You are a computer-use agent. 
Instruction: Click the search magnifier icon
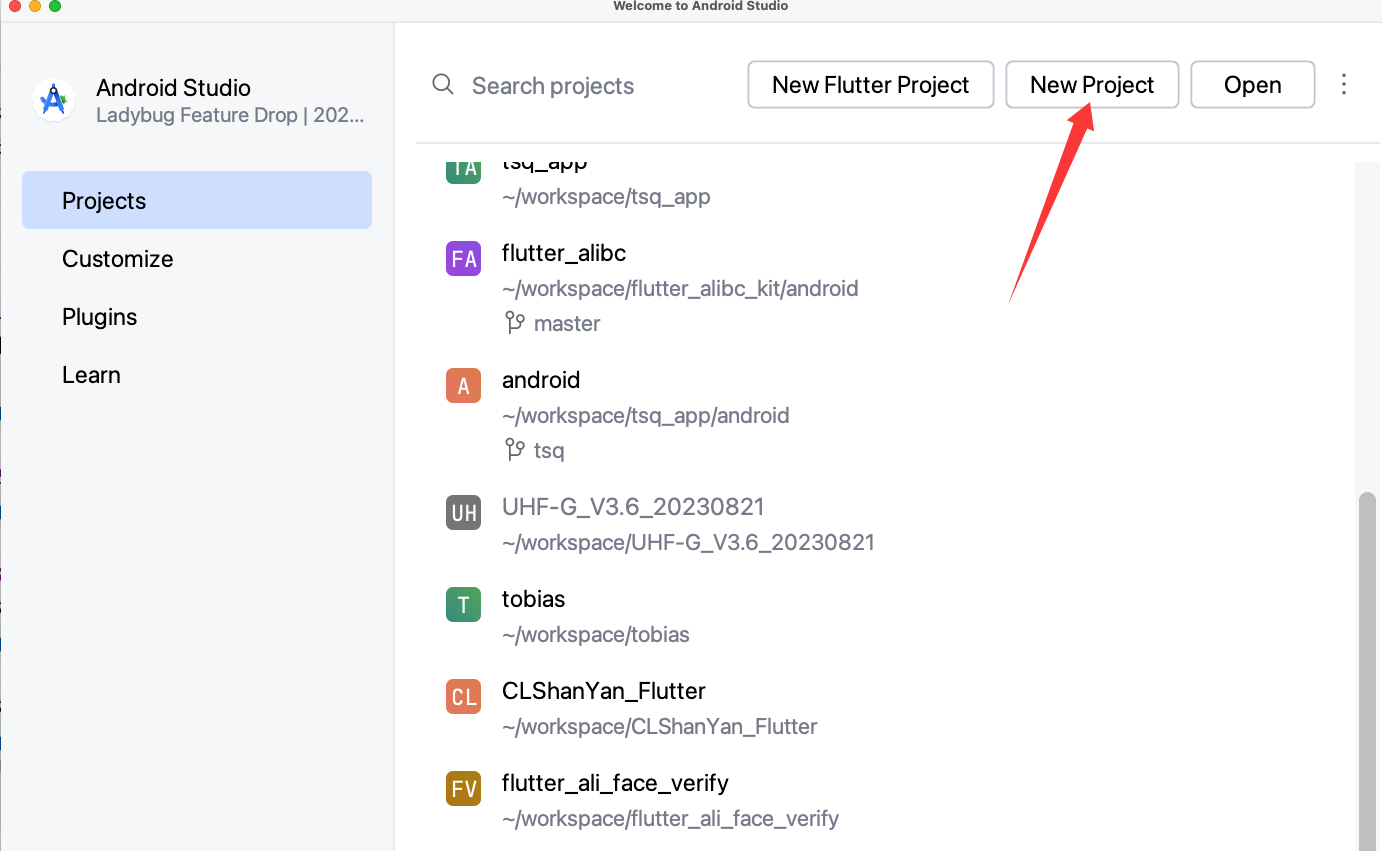pyautogui.click(x=443, y=85)
